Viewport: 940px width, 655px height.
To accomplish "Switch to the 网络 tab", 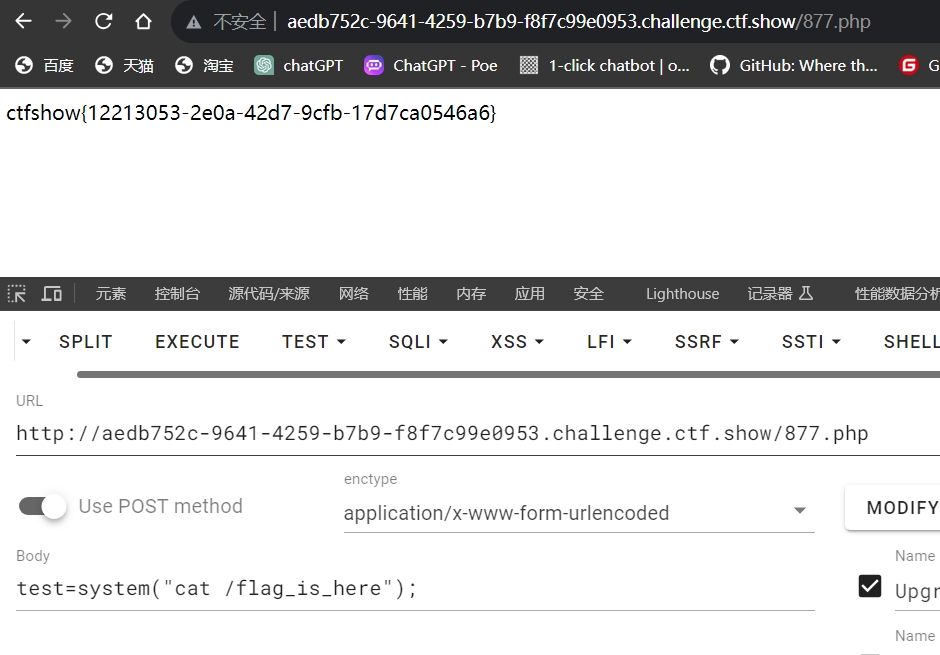I will [x=353, y=294].
